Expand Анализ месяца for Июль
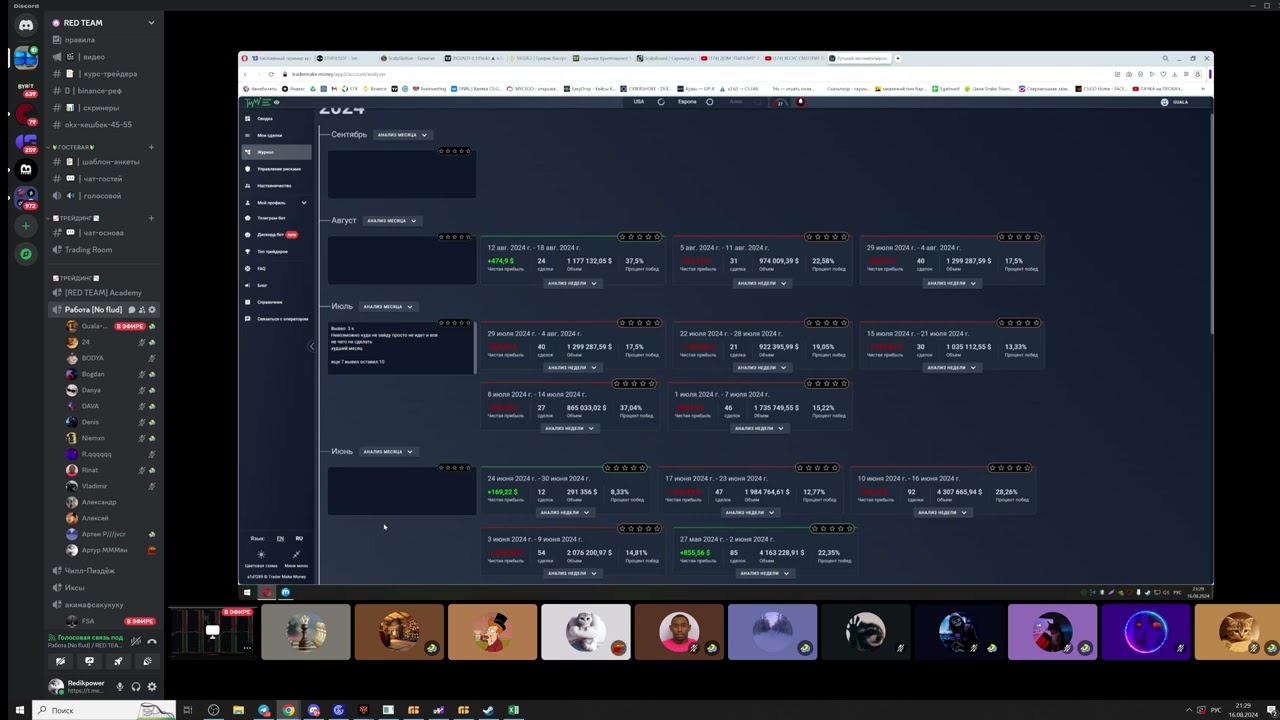1280x720 pixels. [x=387, y=307]
